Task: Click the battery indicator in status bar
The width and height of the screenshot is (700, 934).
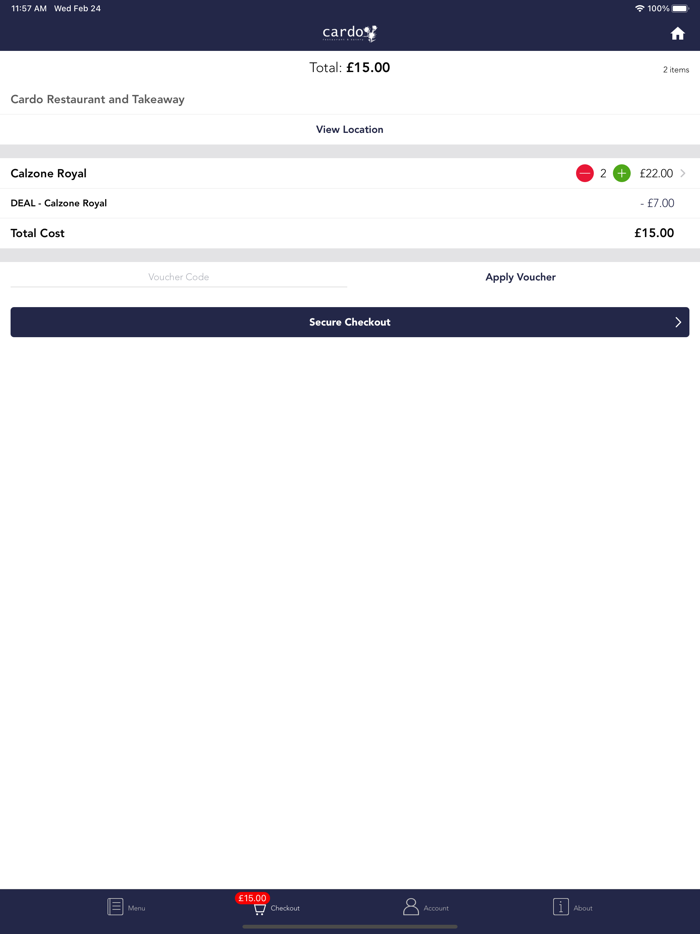Action: (x=680, y=8)
